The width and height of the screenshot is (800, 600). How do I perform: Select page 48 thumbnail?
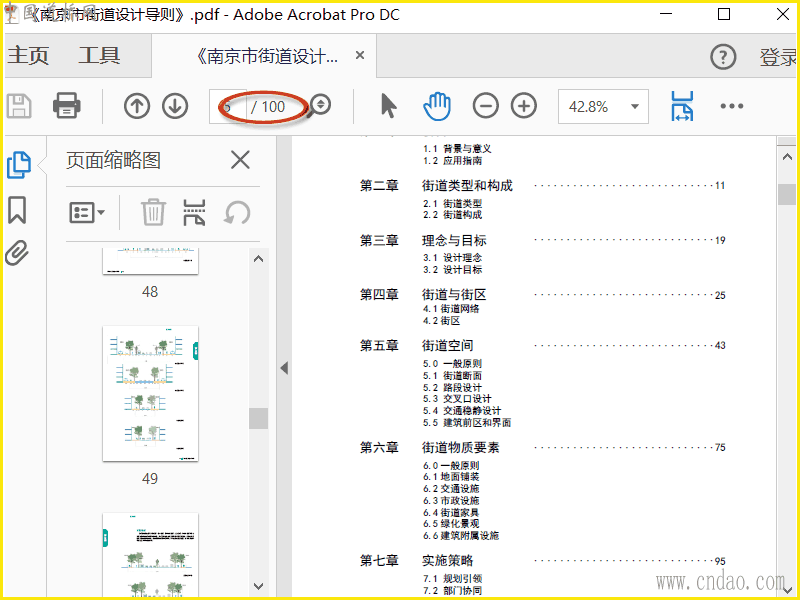click(151, 261)
